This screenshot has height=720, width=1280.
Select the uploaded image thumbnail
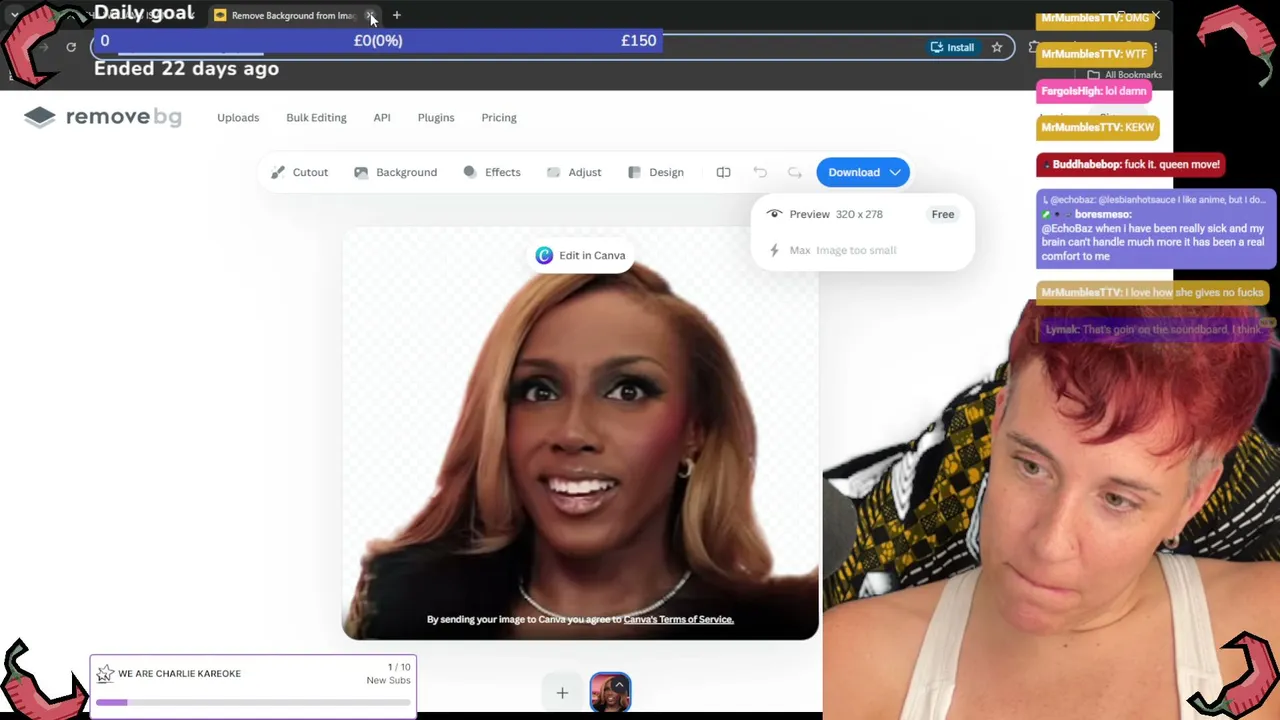pos(610,692)
